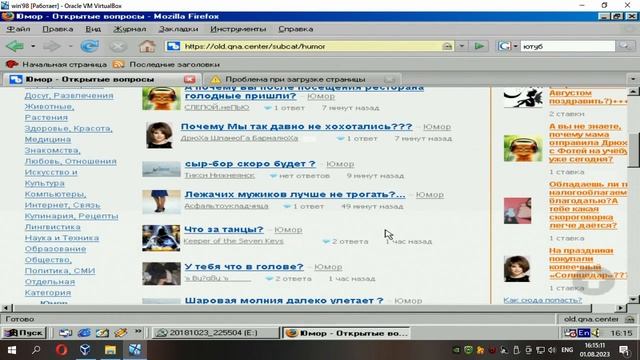This screenshot has height=360, width=640.
Task: Open the Компьютеры, Интернет, Связь category
Action: coord(62,200)
